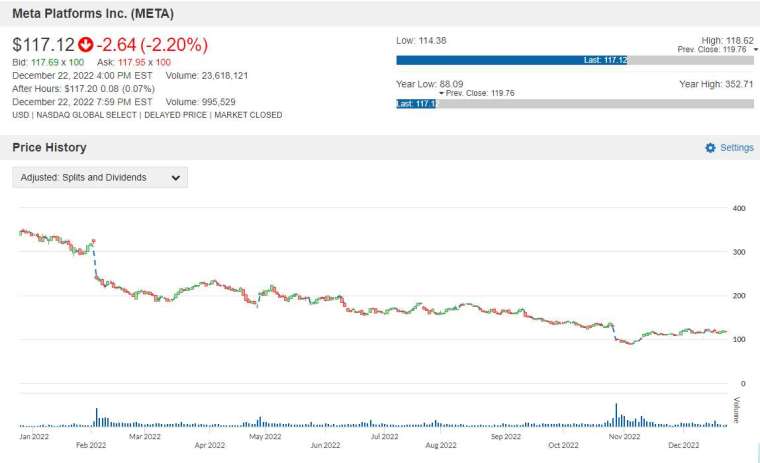Click the May 2022 axis label
The image size is (760, 463).
tap(265, 436)
